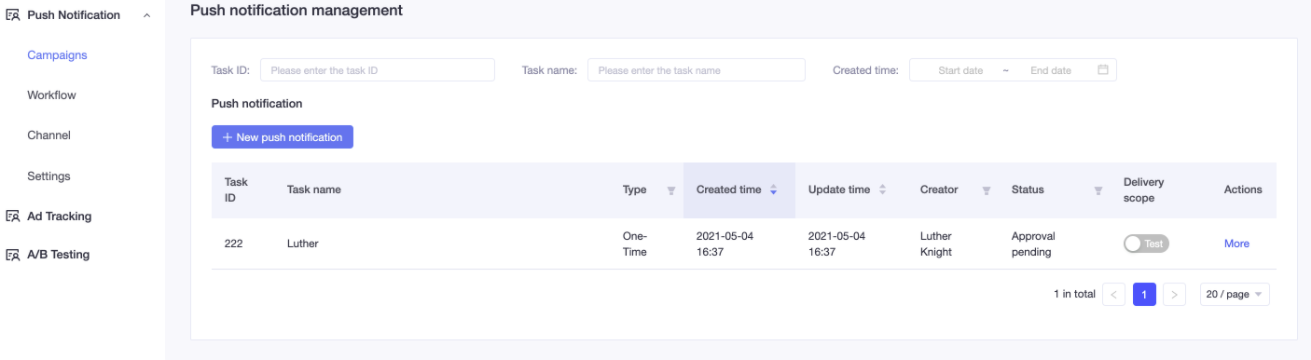This screenshot has width=1311, height=360.
Task: Click the New push notification button
Action: 282,137
